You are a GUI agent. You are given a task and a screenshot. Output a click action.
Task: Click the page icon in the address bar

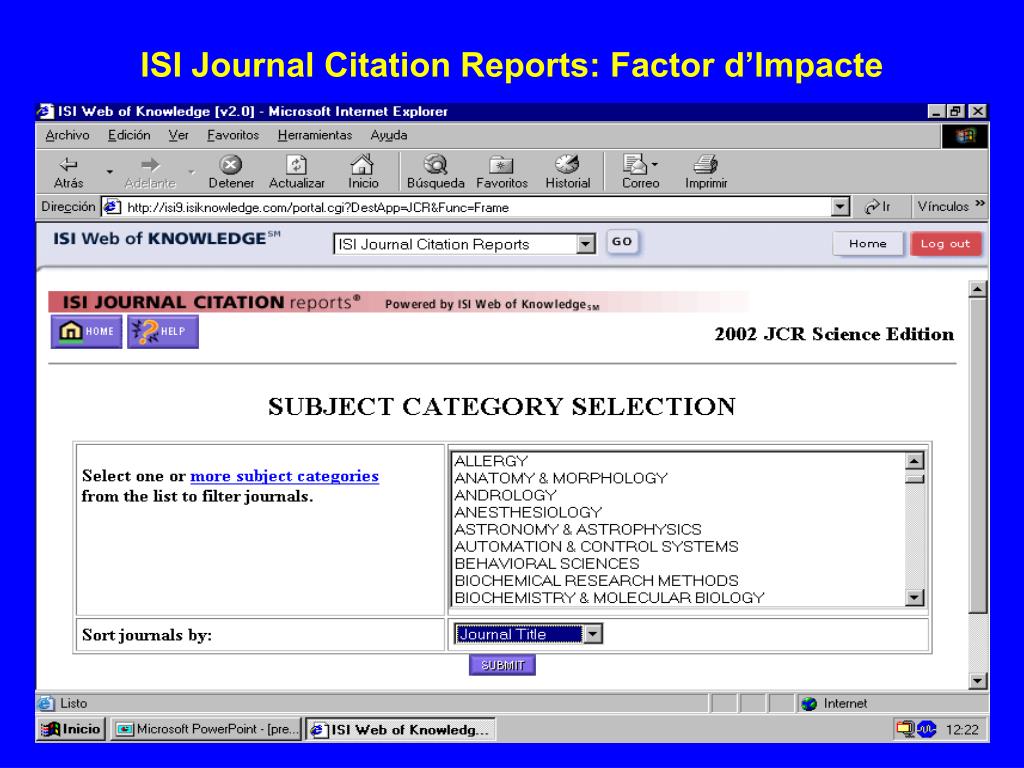tap(112, 207)
